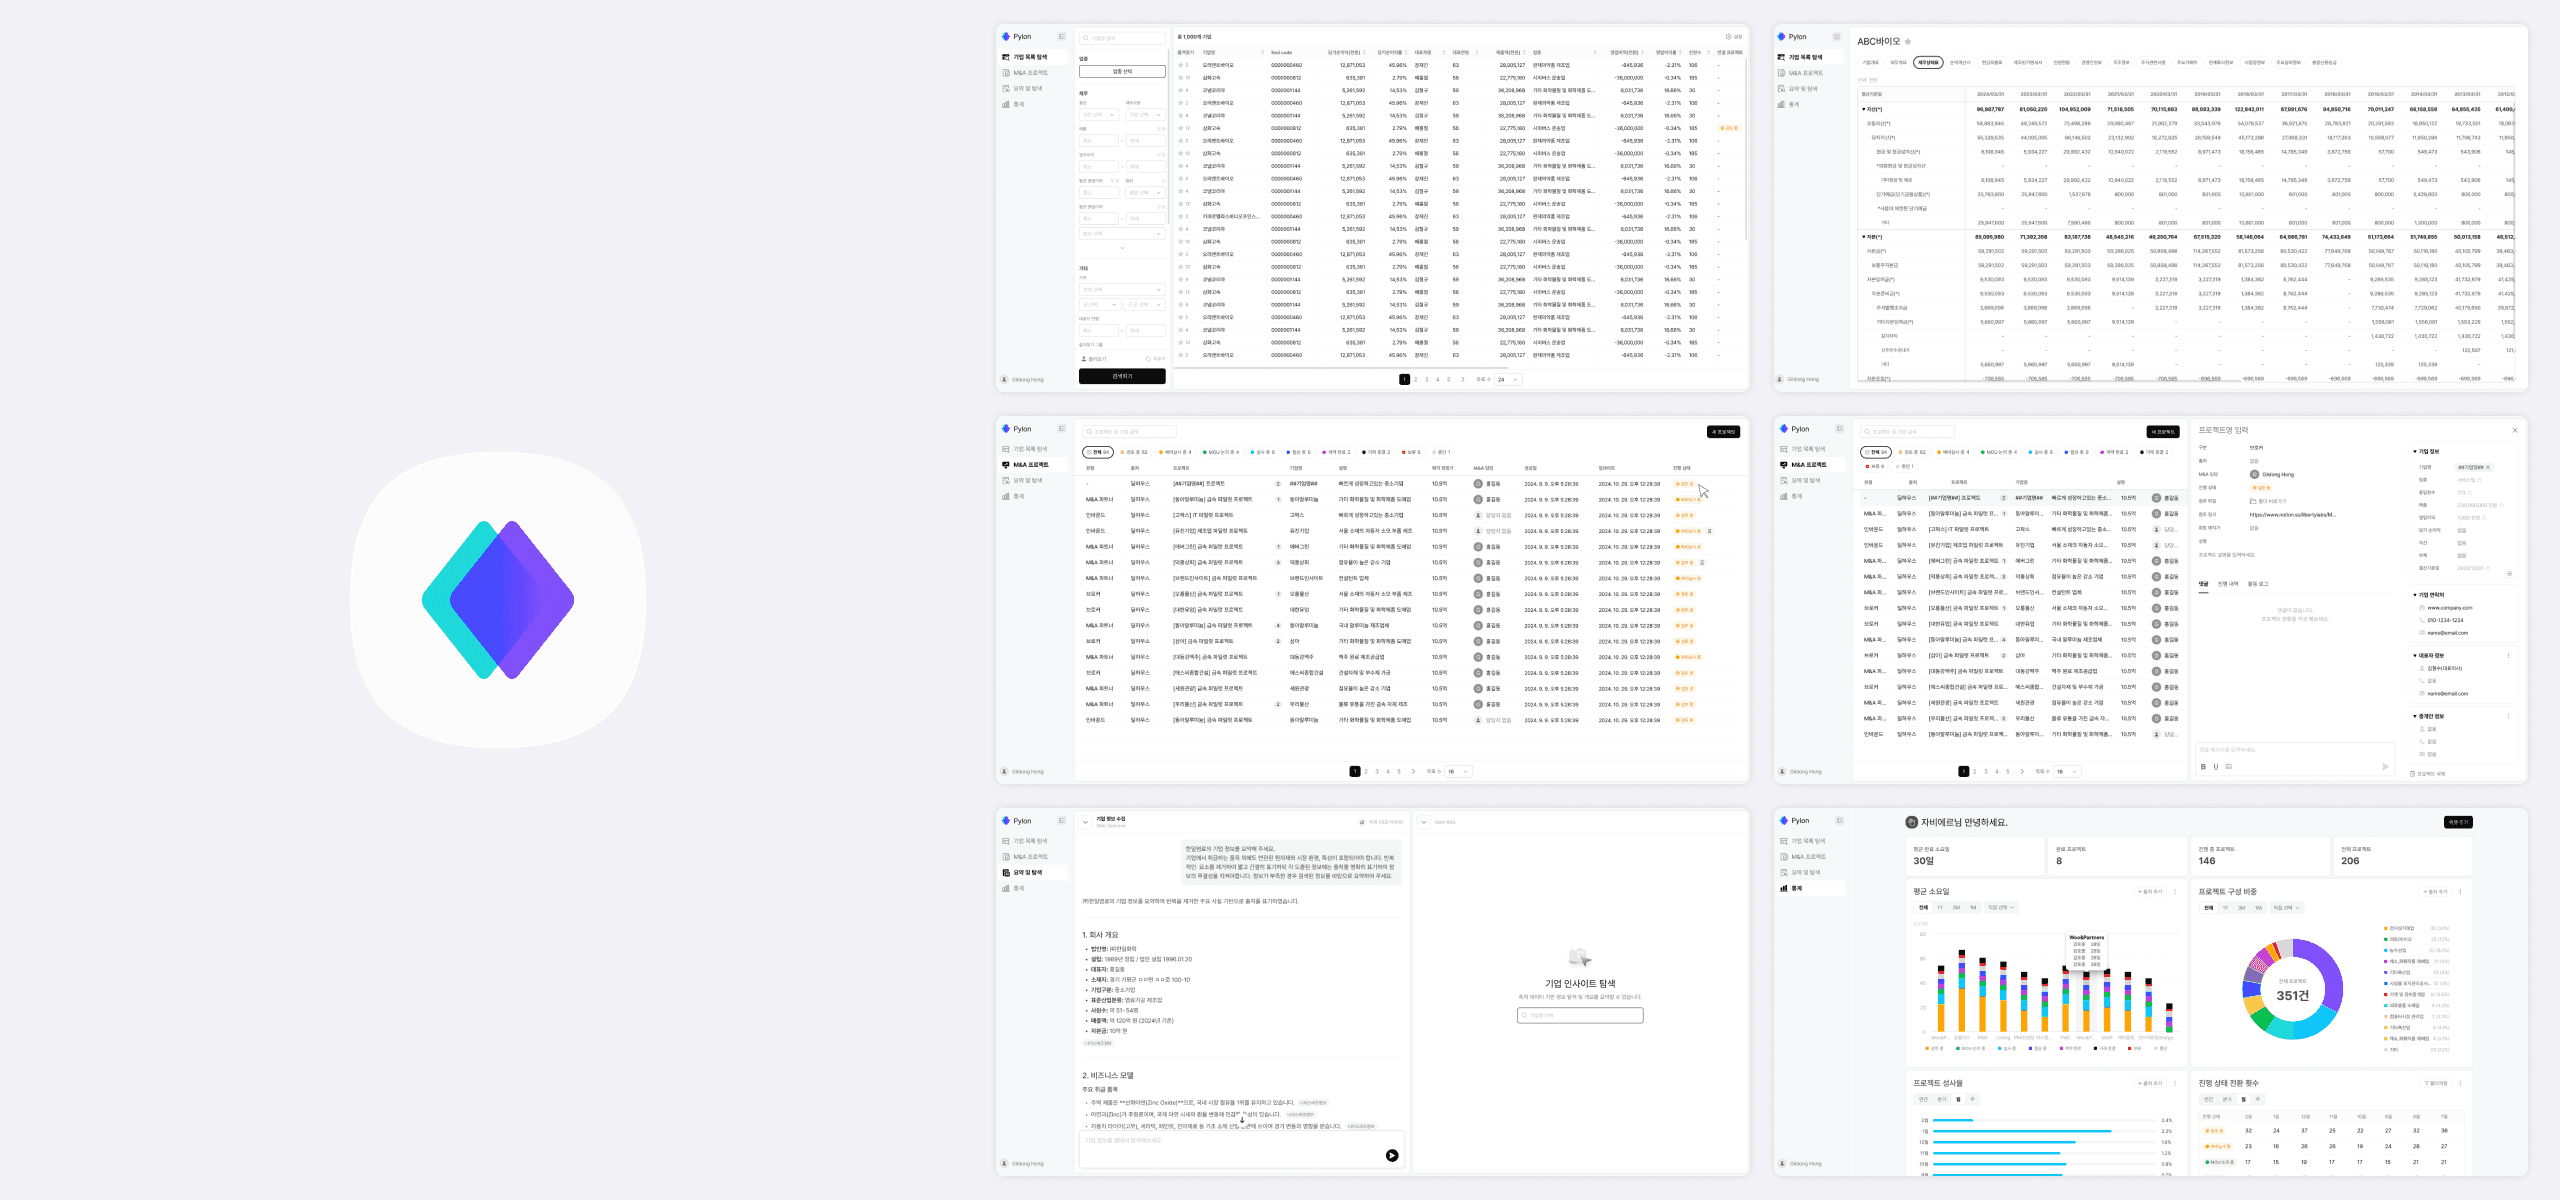Viewport: 2560px width, 1200px height.
Task: Toggle favorite star next to ABC바이오 title
Action: click(x=1908, y=42)
